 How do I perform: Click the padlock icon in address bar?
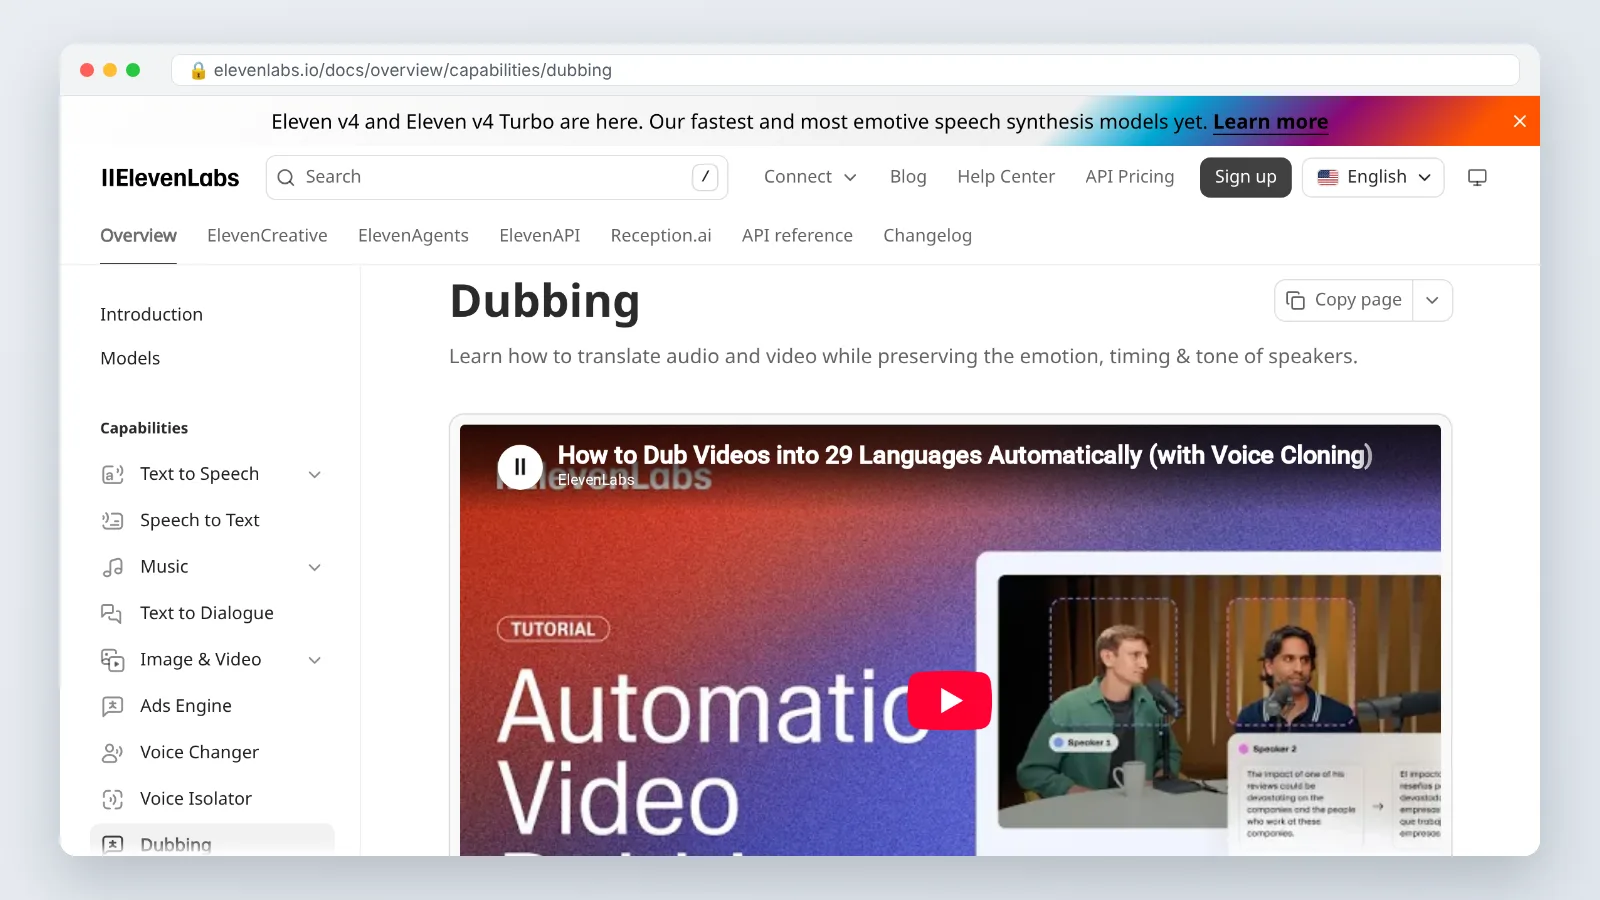(198, 70)
